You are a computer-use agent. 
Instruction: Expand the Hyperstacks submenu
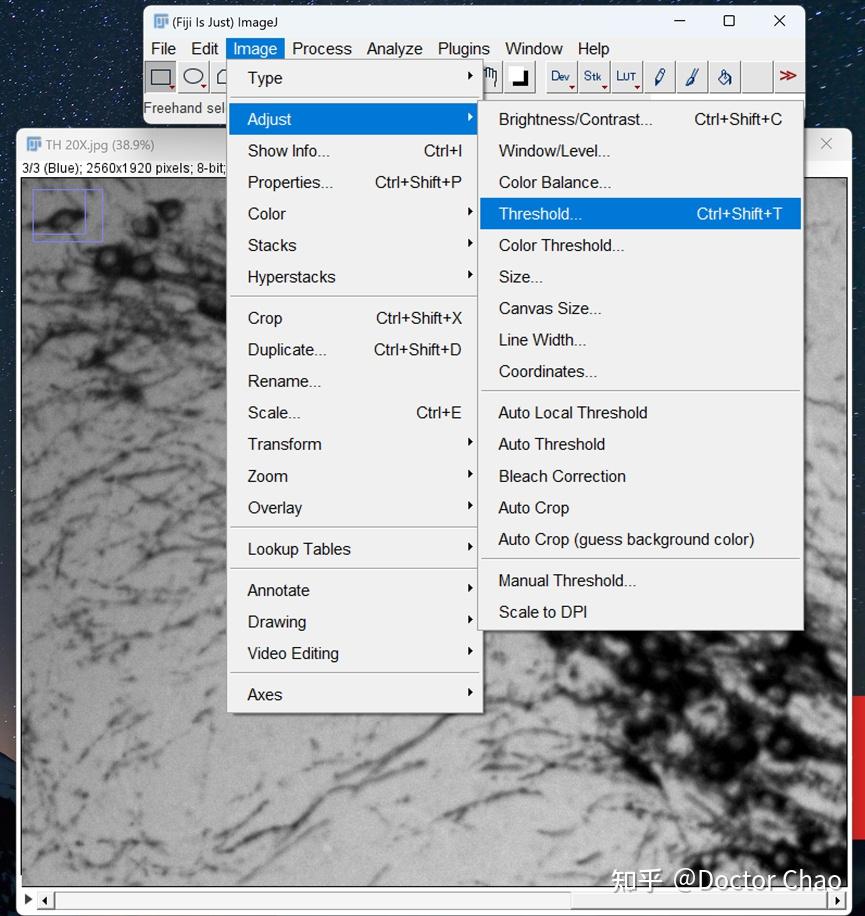[x=290, y=277]
